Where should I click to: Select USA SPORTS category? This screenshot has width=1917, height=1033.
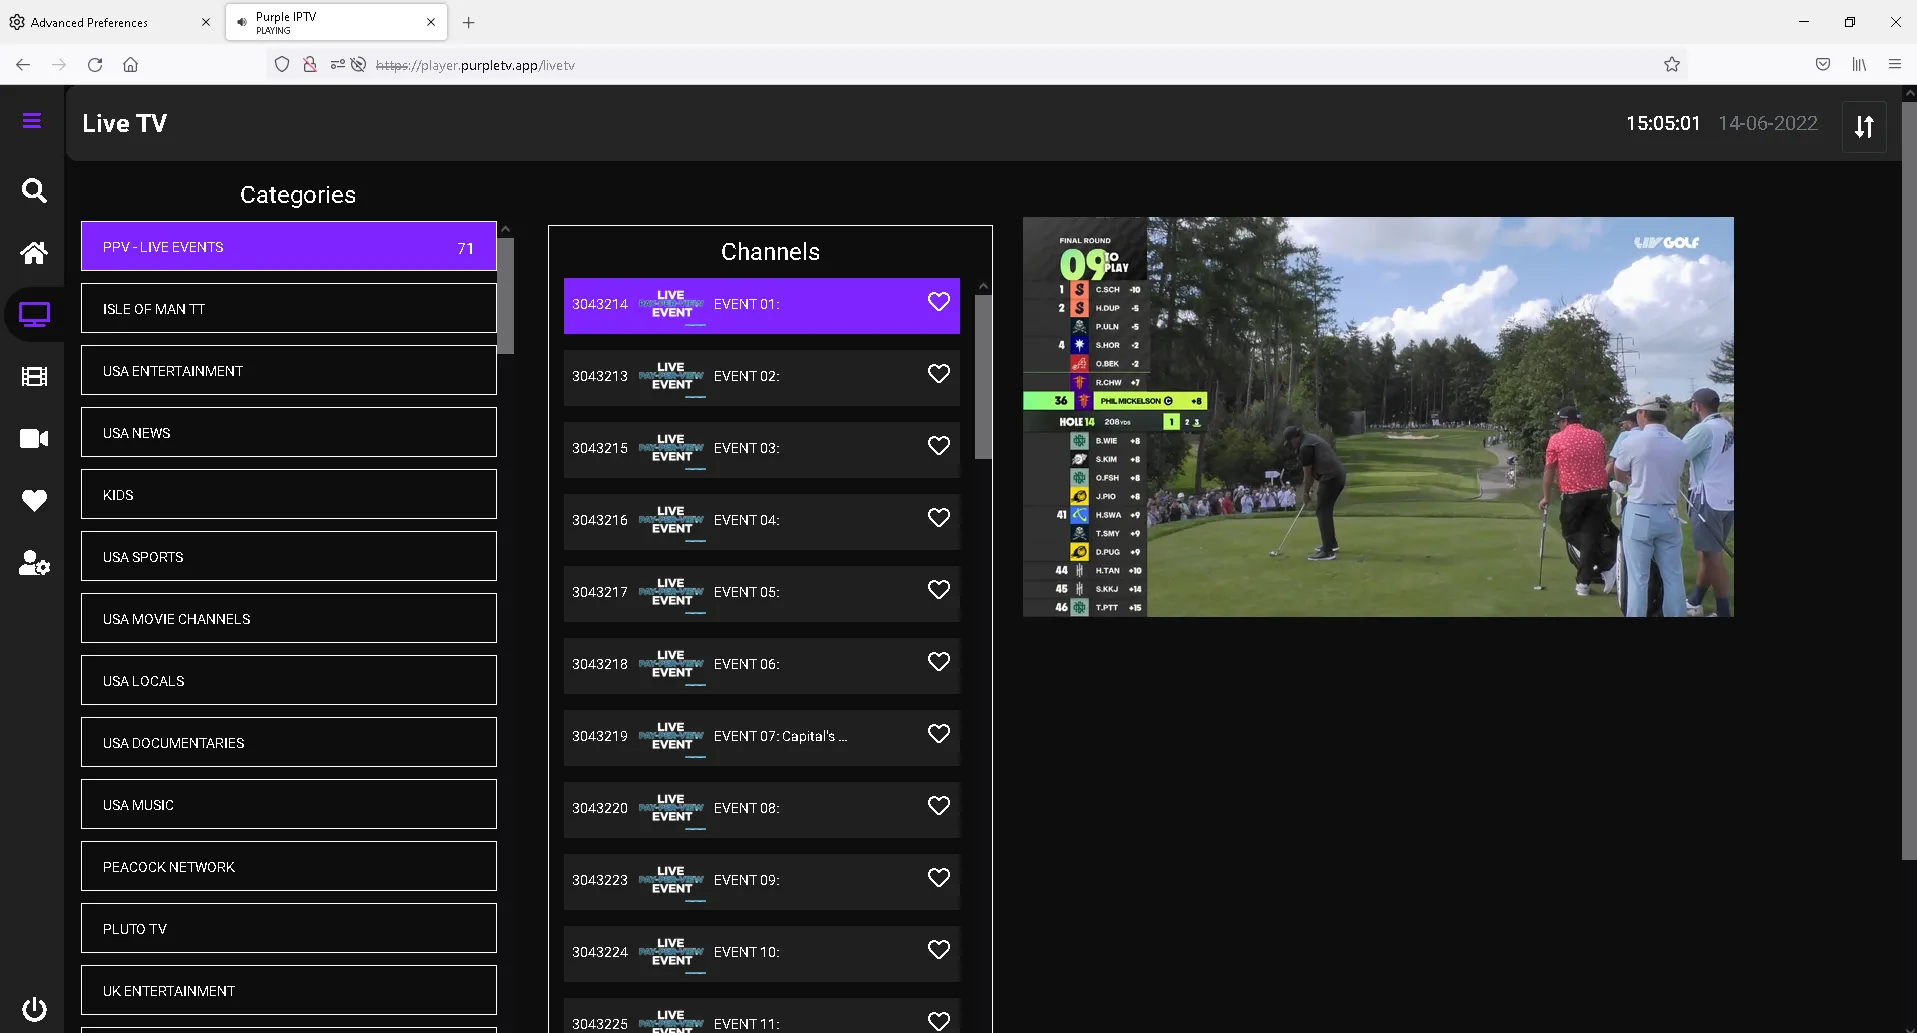pyautogui.click(x=289, y=556)
